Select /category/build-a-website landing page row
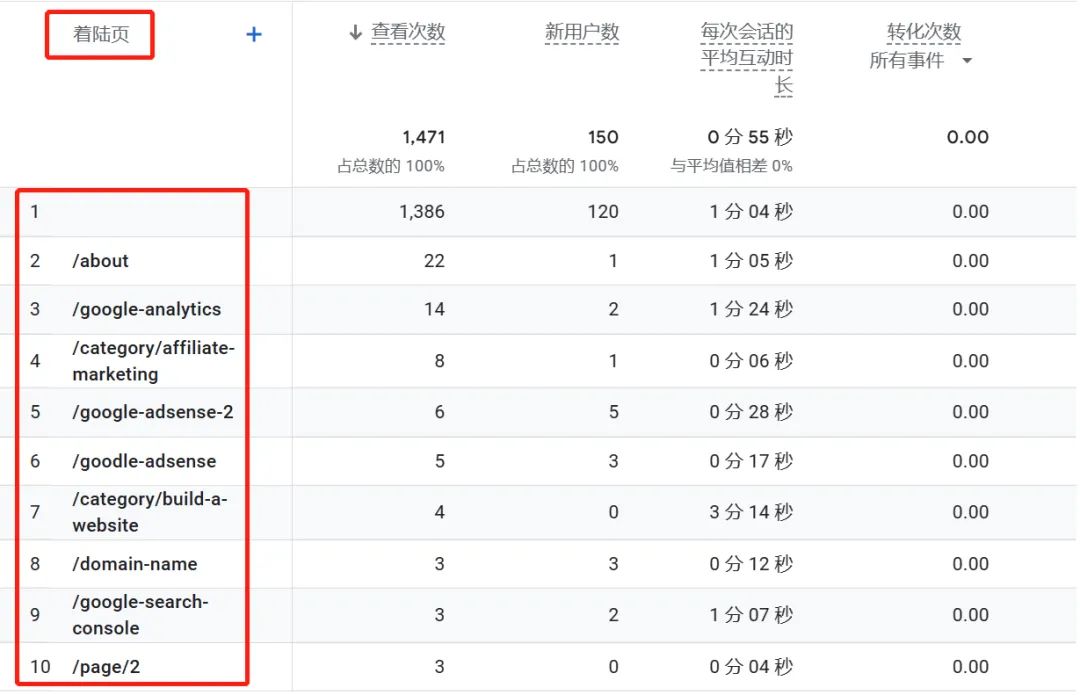 pyautogui.click(x=149, y=512)
